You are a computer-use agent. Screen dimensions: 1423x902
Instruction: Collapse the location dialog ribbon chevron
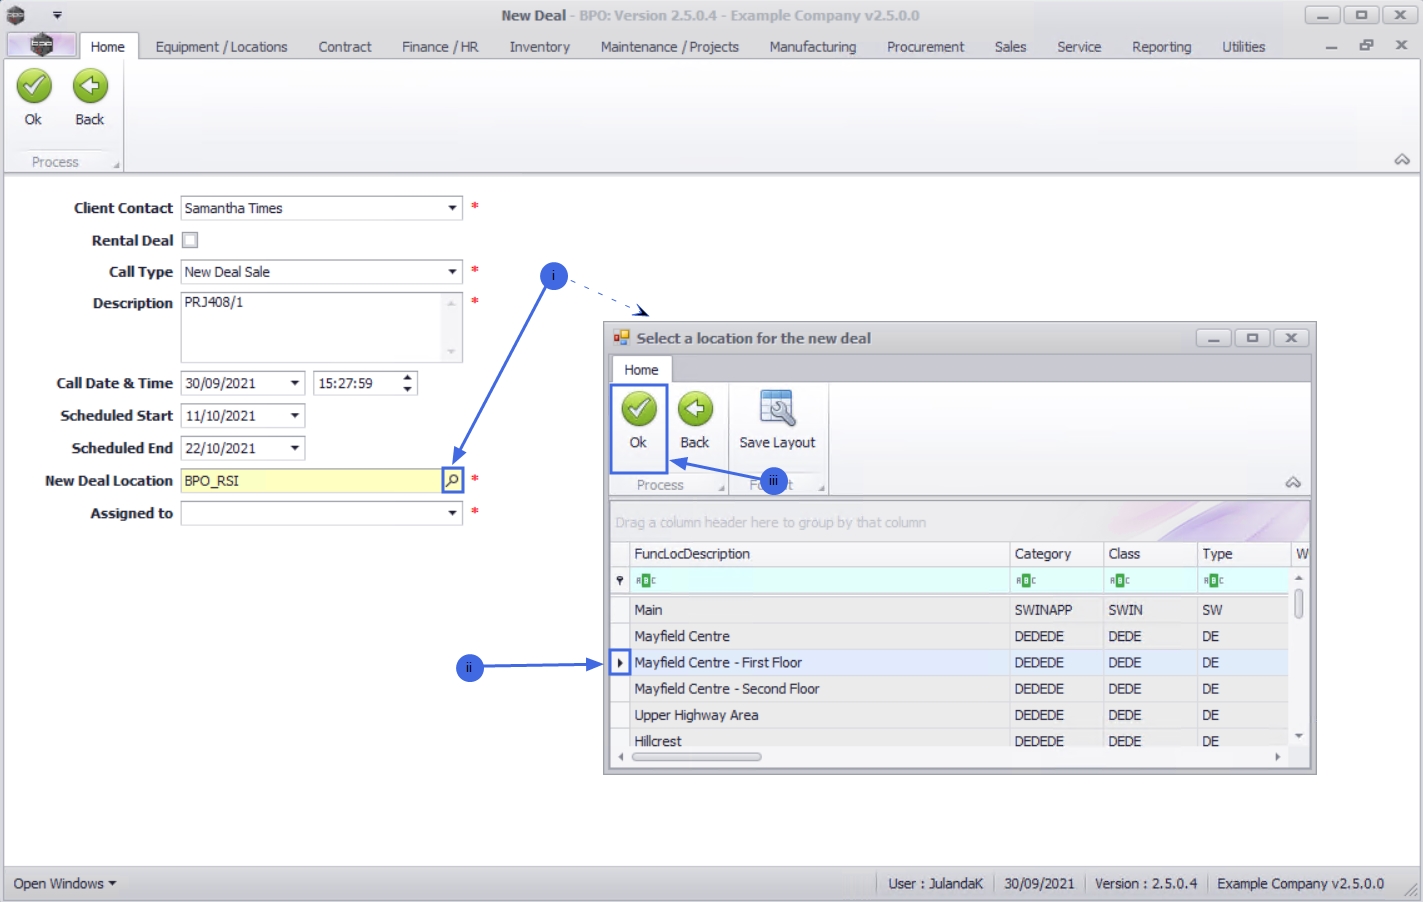[1293, 483]
